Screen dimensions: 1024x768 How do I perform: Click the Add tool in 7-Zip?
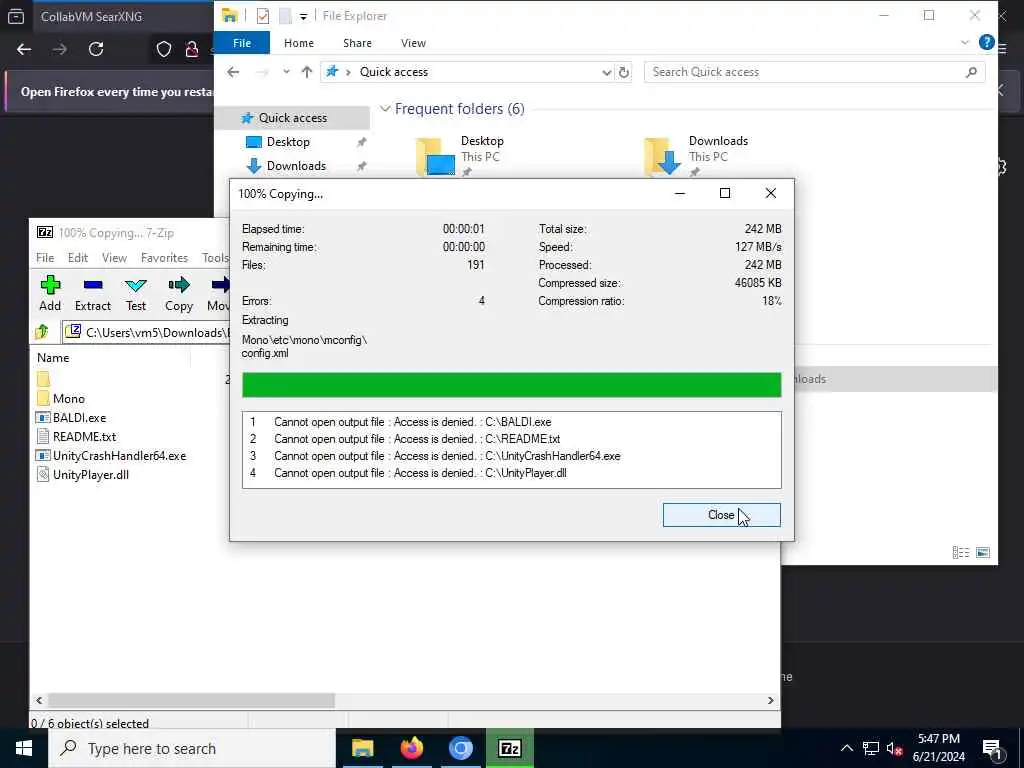[50, 293]
